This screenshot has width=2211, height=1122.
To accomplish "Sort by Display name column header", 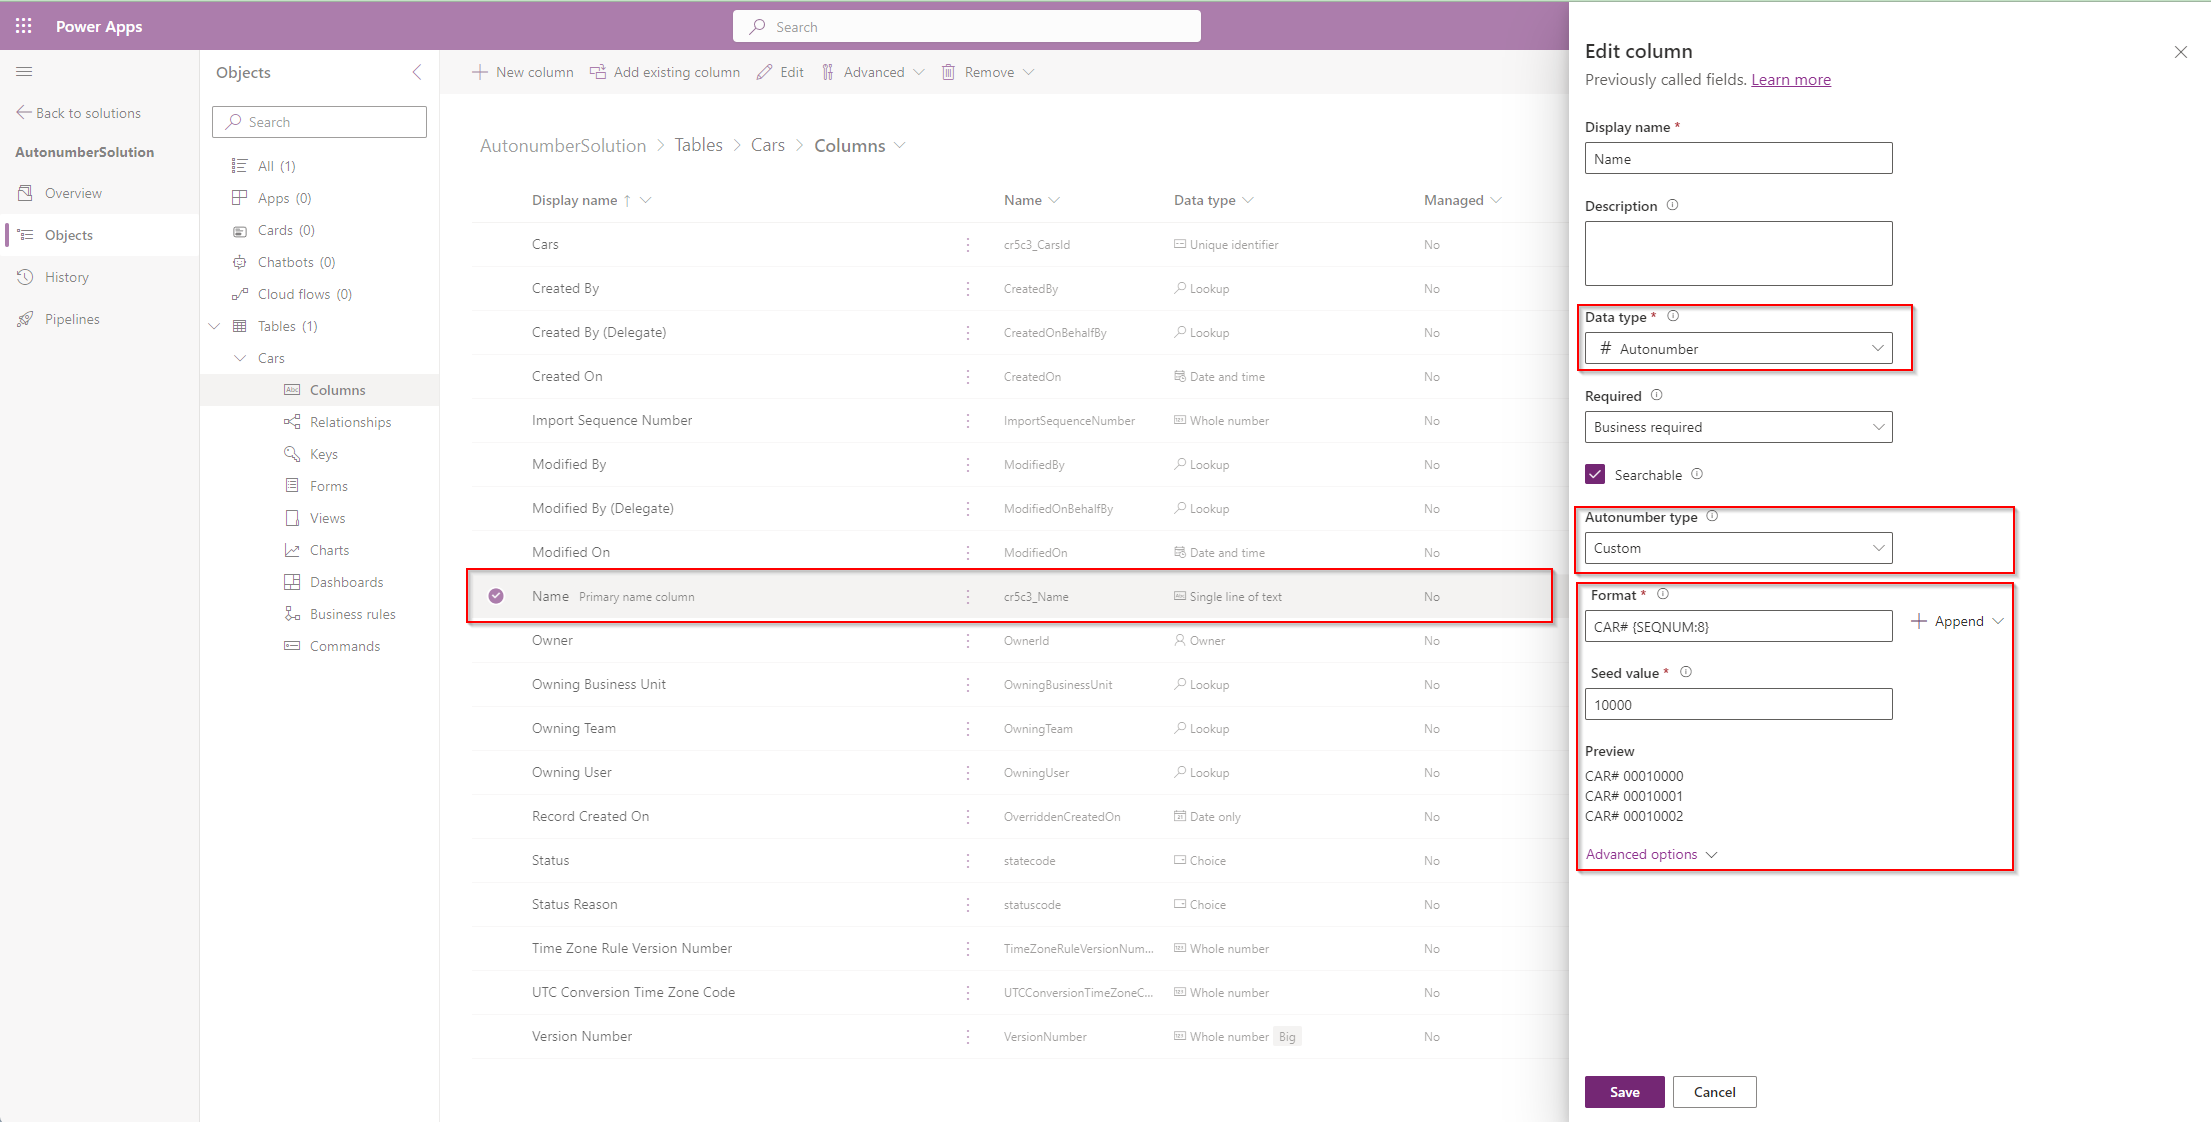I will pos(575,200).
